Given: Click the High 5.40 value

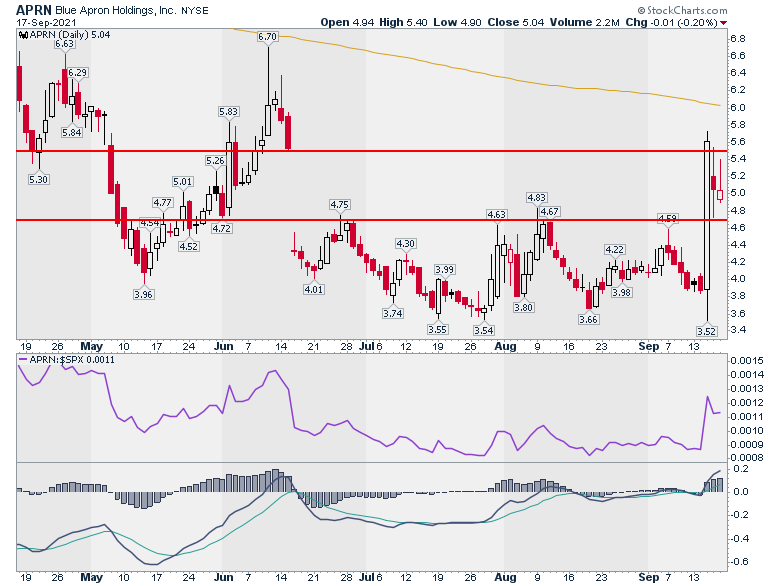Looking at the screenshot, I should pyautogui.click(x=403, y=22).
